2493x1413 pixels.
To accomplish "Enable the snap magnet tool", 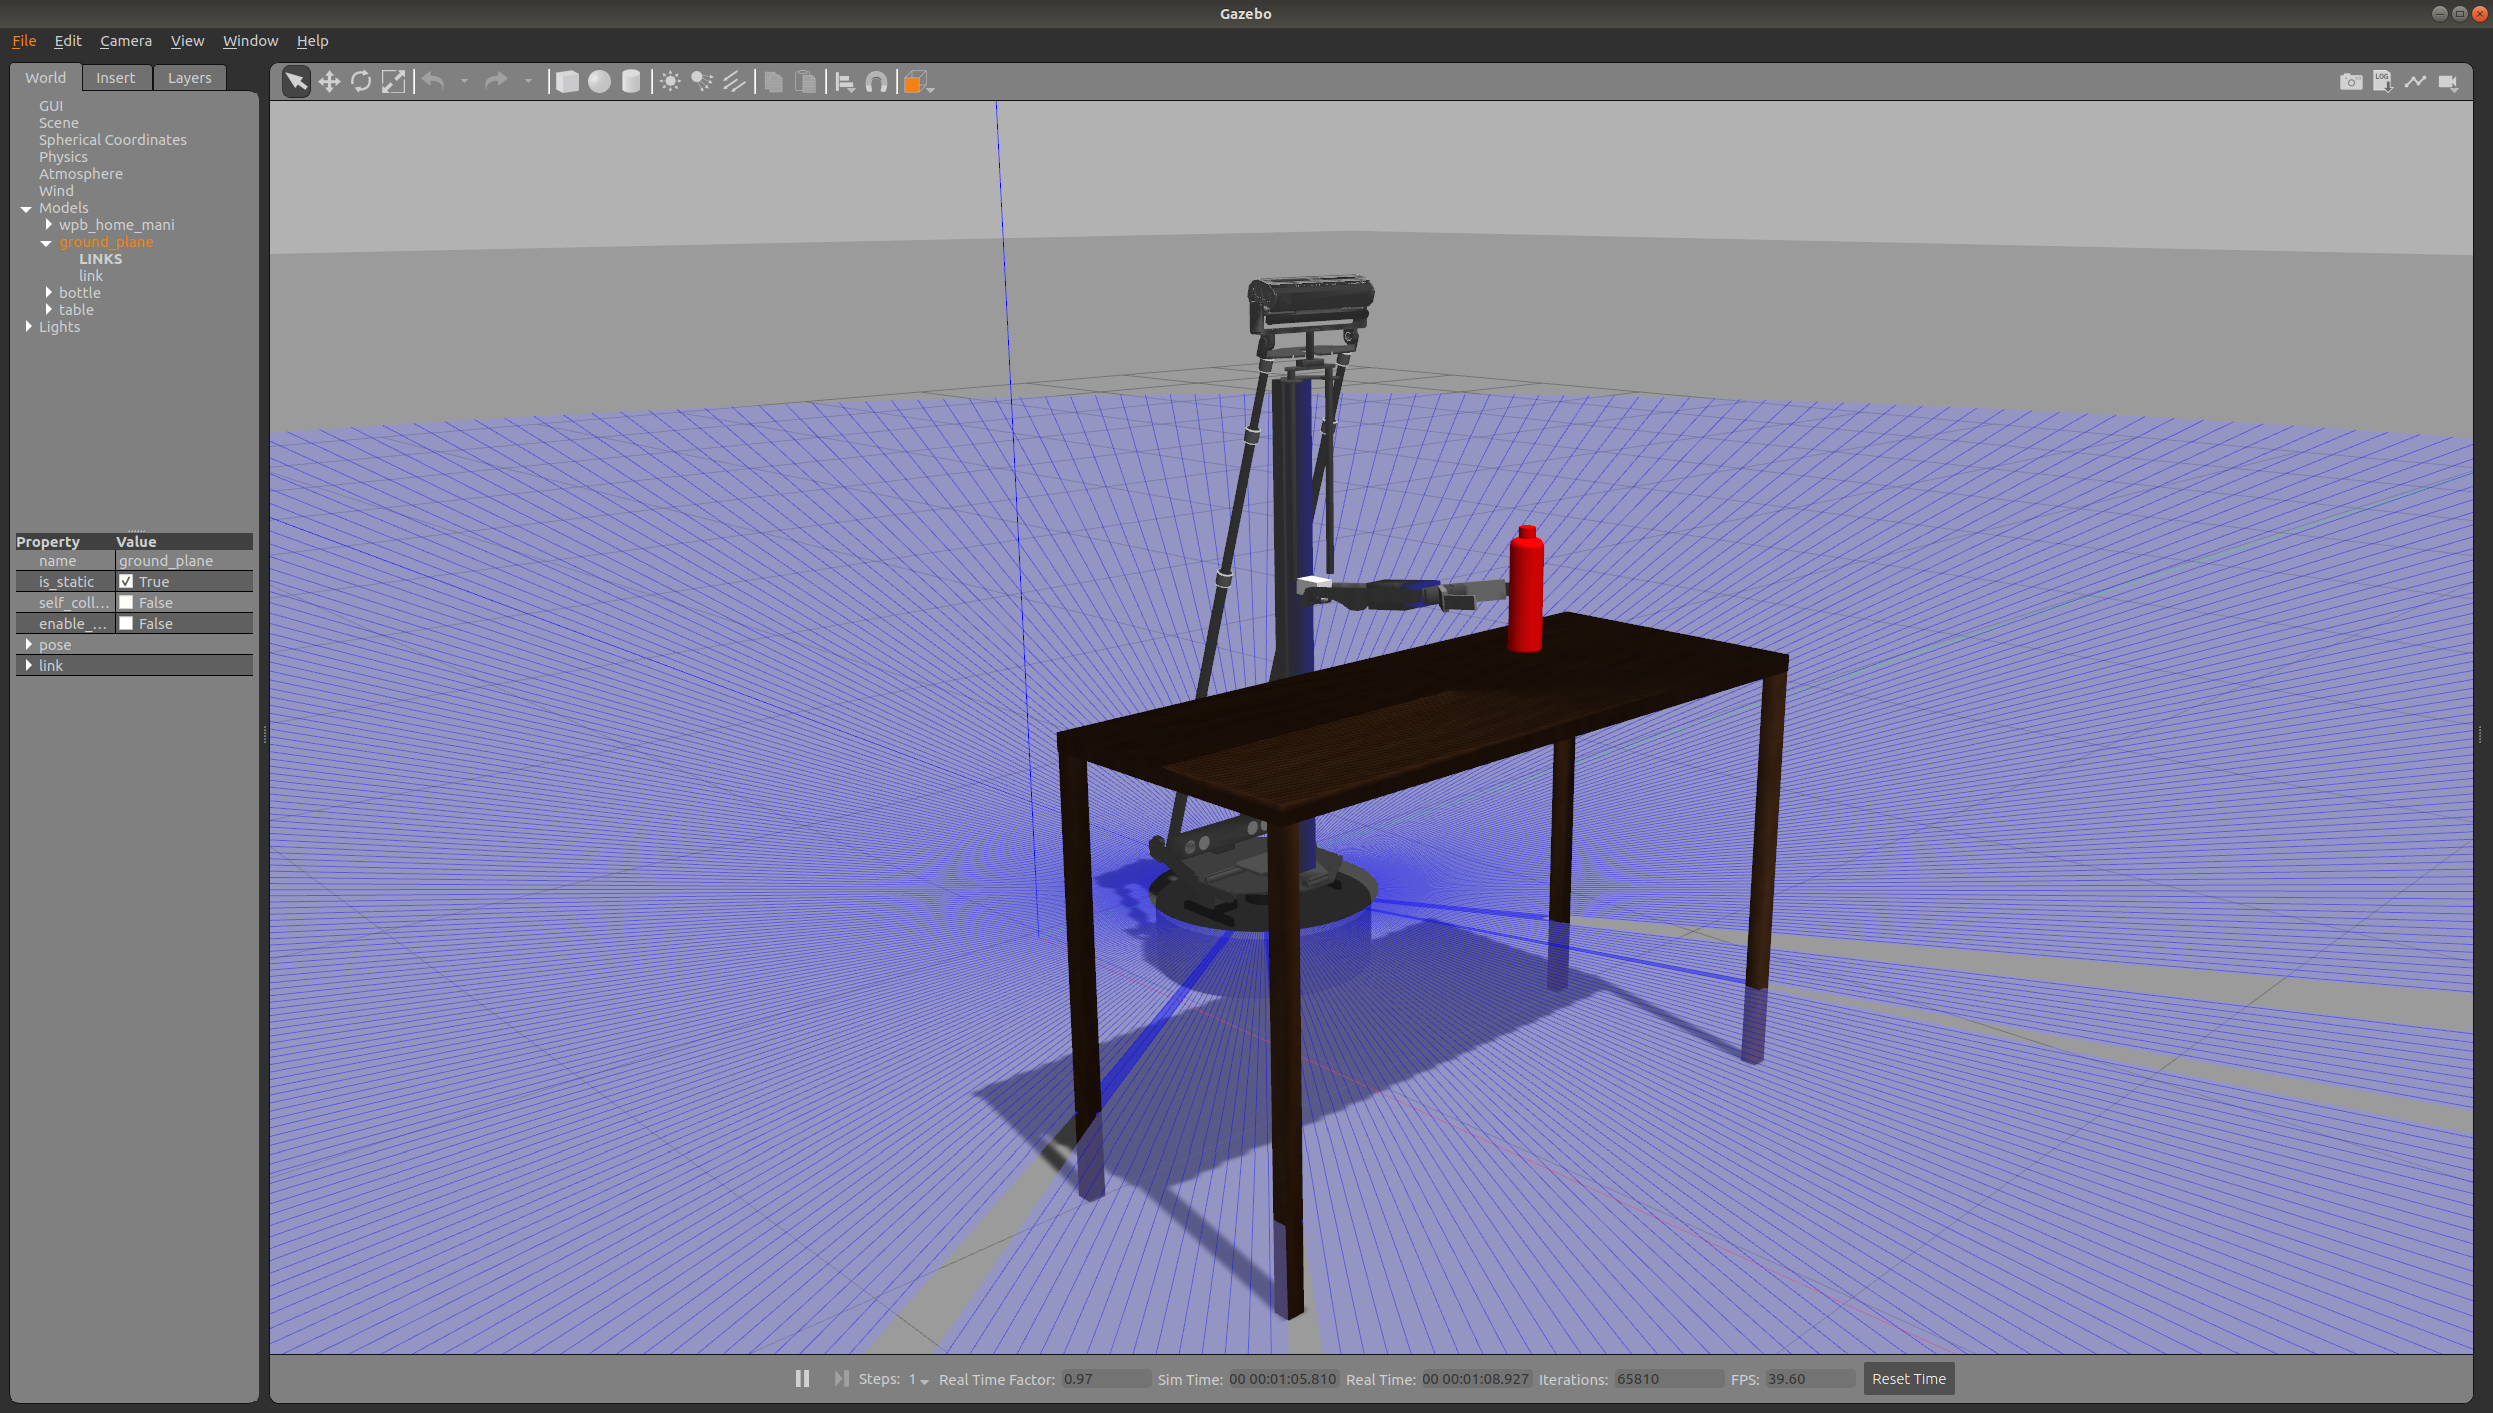I will pyautogui.click(x=877, y=82).
